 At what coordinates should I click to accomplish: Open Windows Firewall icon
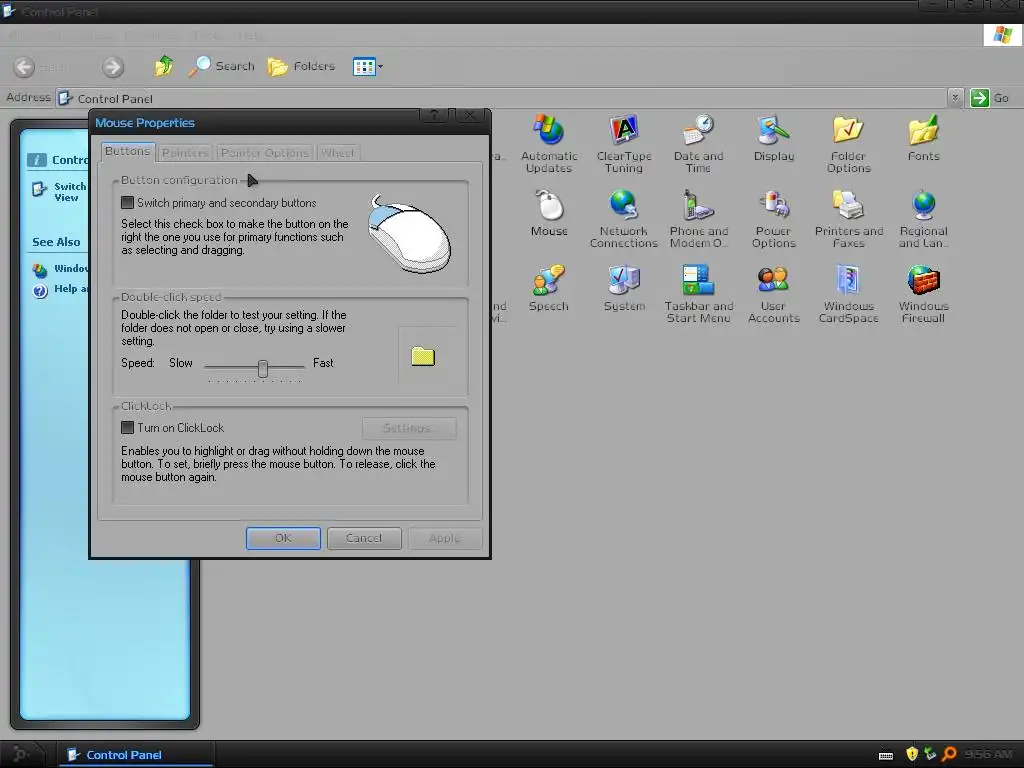click(923, 294)
